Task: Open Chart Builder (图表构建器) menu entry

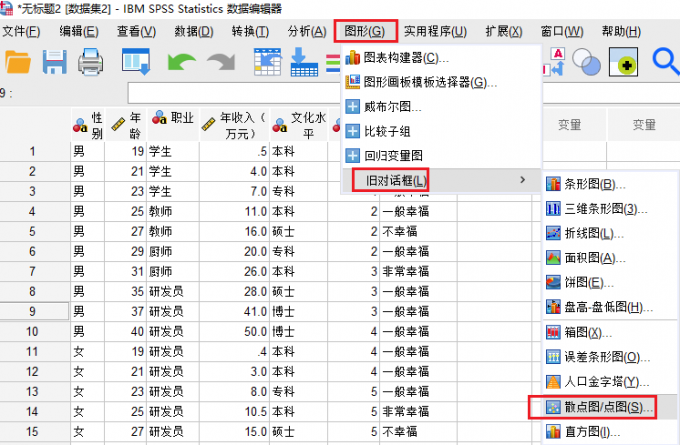Action: (x=441, y=57)
